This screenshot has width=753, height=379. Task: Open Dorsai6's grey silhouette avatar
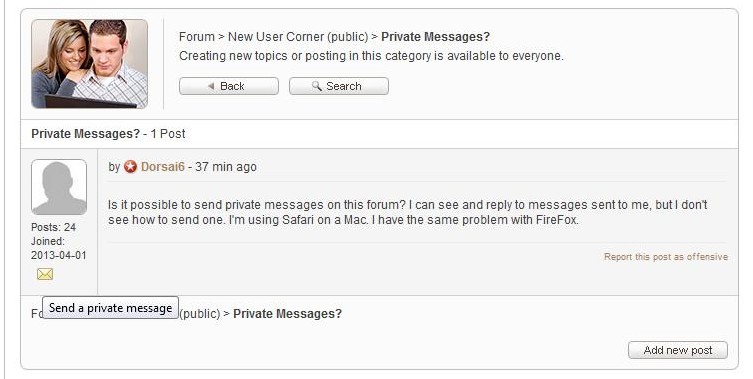click(x=59, y=187)
